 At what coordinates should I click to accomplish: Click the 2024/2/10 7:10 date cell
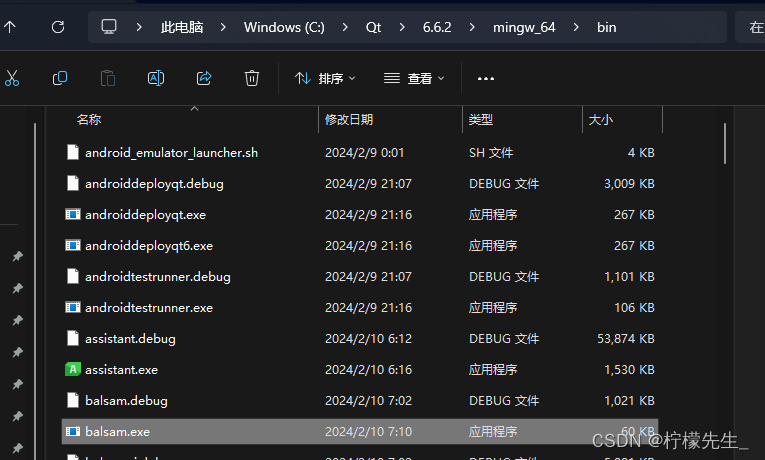click(x=368, y=432)
